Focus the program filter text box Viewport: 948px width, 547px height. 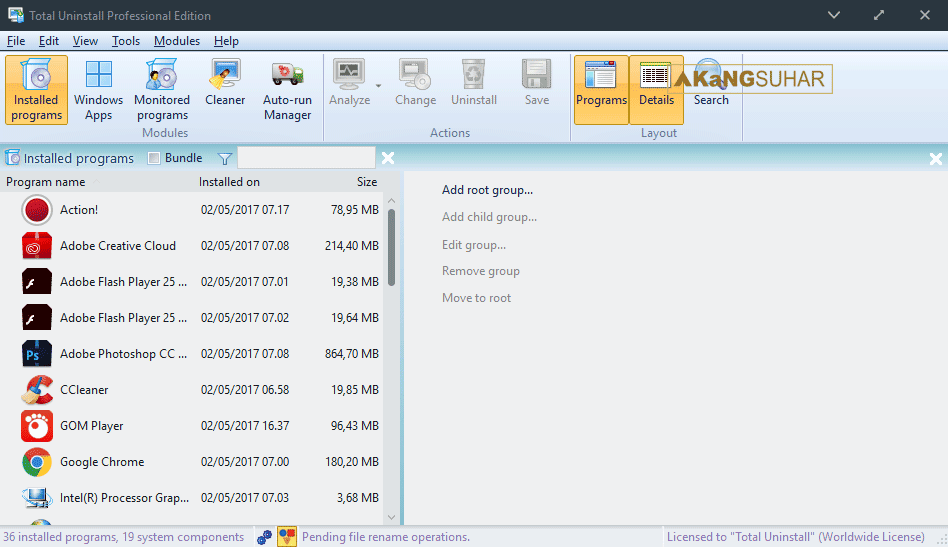click(x=307, y=158)
